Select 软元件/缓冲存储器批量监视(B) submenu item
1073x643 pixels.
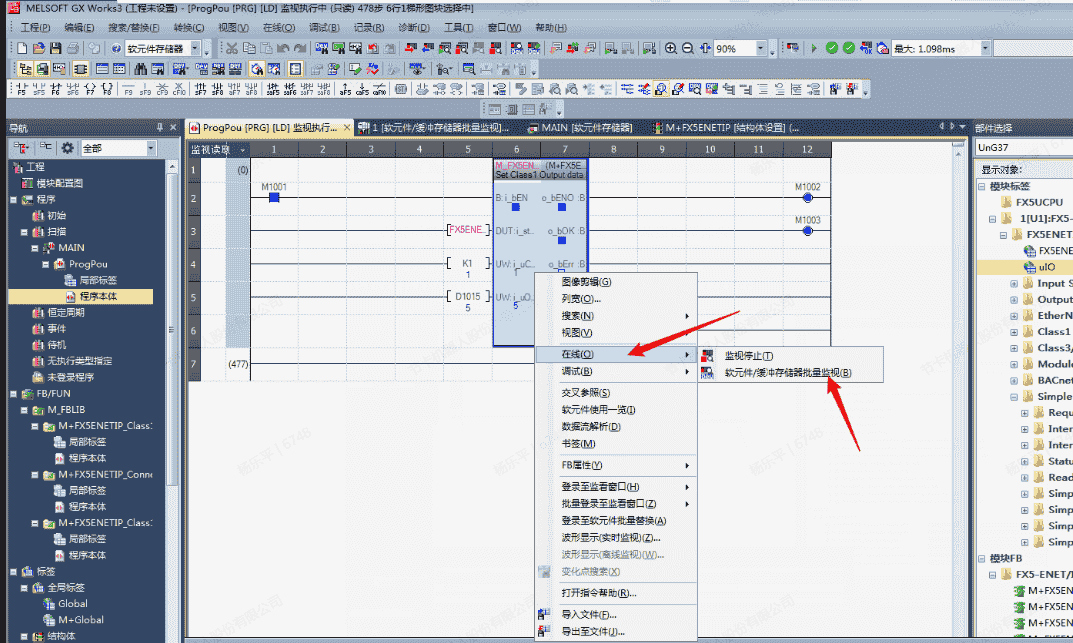(x=788, y=373)
